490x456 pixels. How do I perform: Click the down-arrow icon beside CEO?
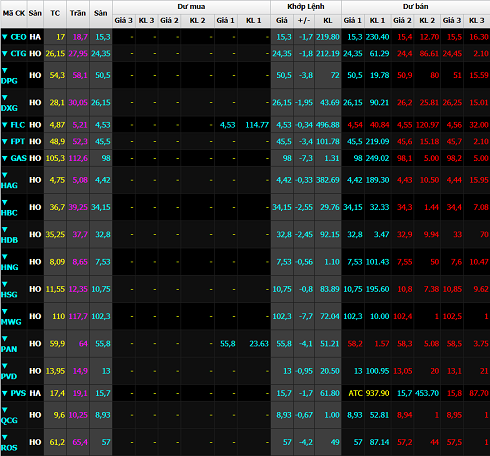[x=5, y=37]
